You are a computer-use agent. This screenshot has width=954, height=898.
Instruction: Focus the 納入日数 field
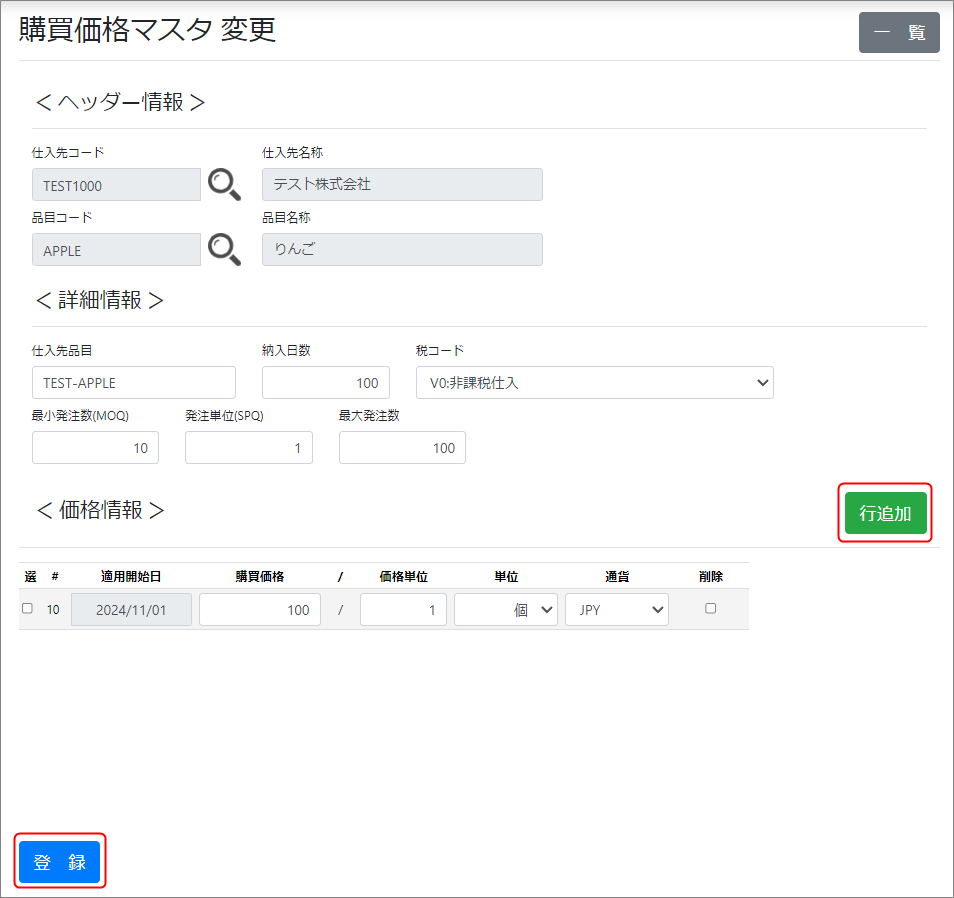326,382
